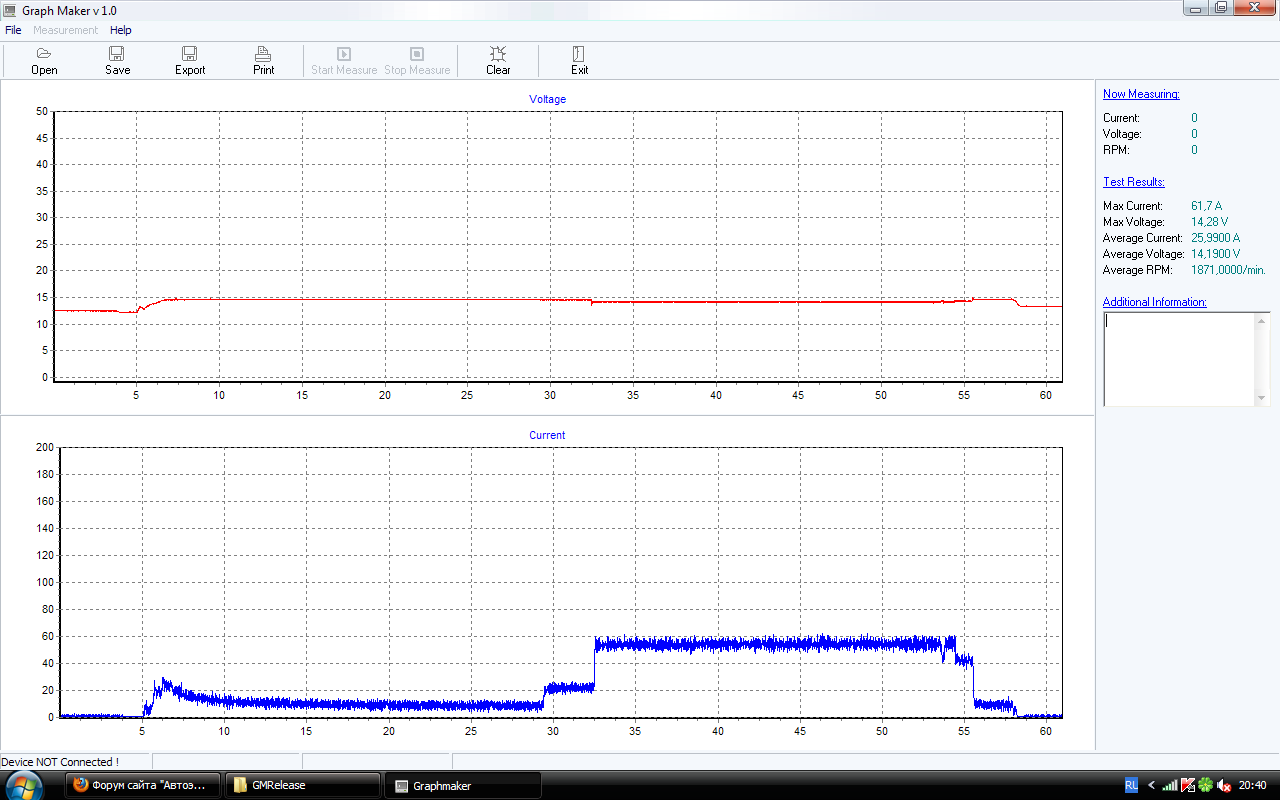Open the File menu

[13, 30]
